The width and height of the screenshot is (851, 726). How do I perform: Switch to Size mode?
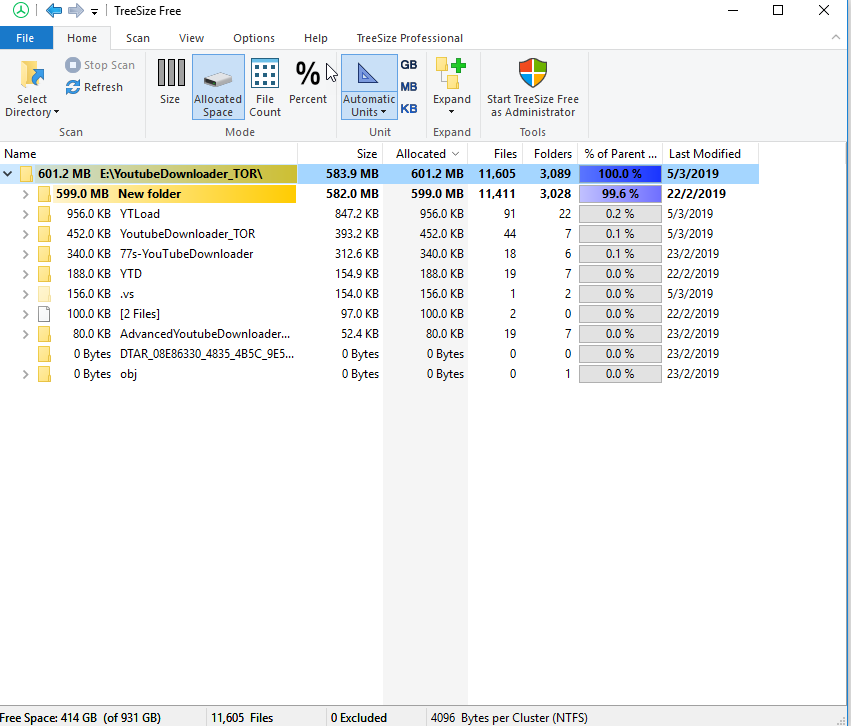click(x=170, y=82)
